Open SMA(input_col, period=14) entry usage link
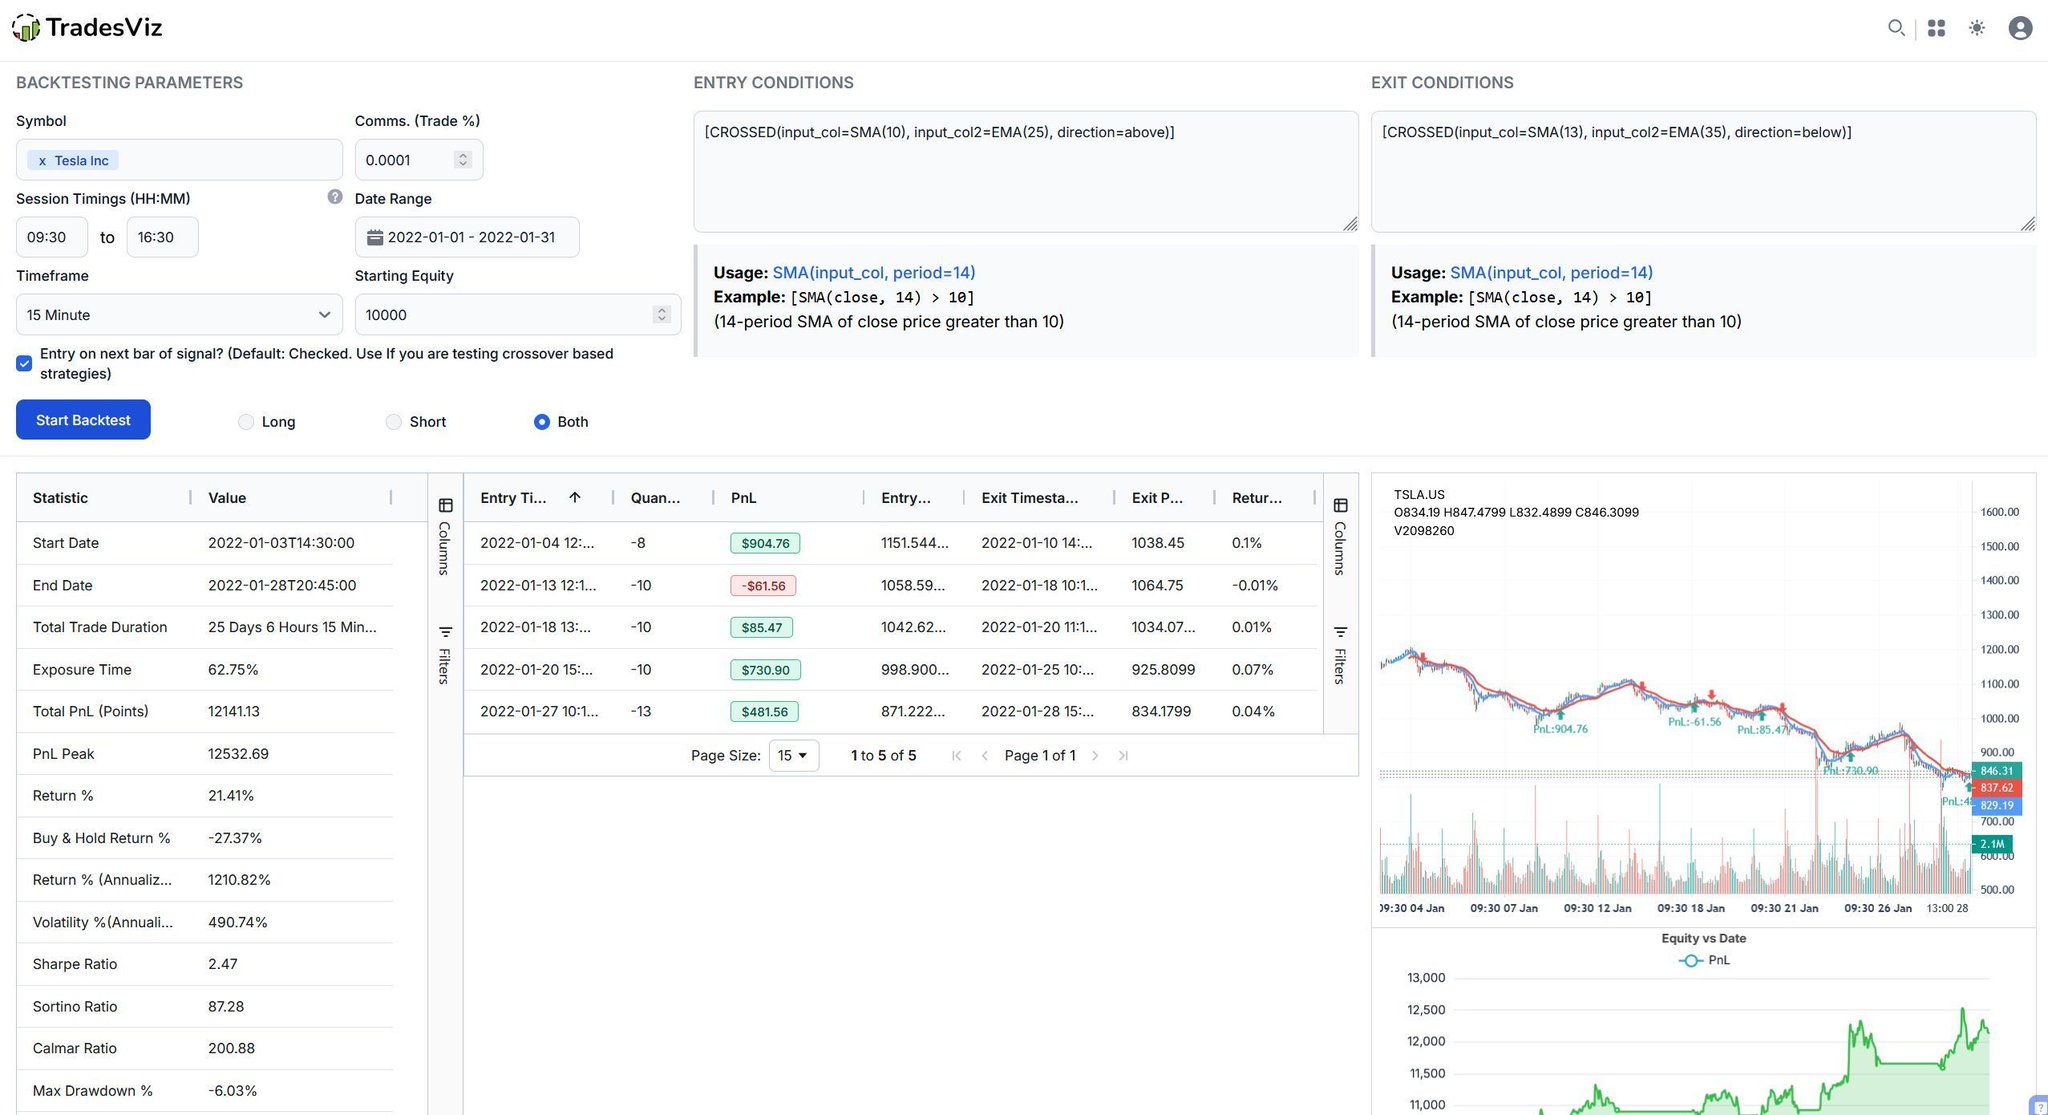 pyautogui.click(x=873, y=273)
